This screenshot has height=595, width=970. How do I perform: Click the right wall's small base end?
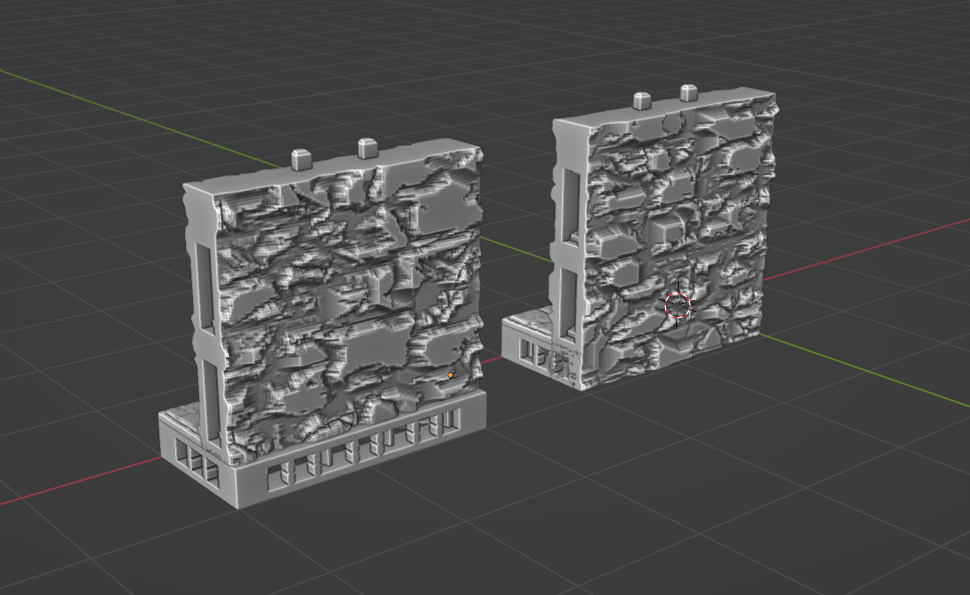click(526, 343)
